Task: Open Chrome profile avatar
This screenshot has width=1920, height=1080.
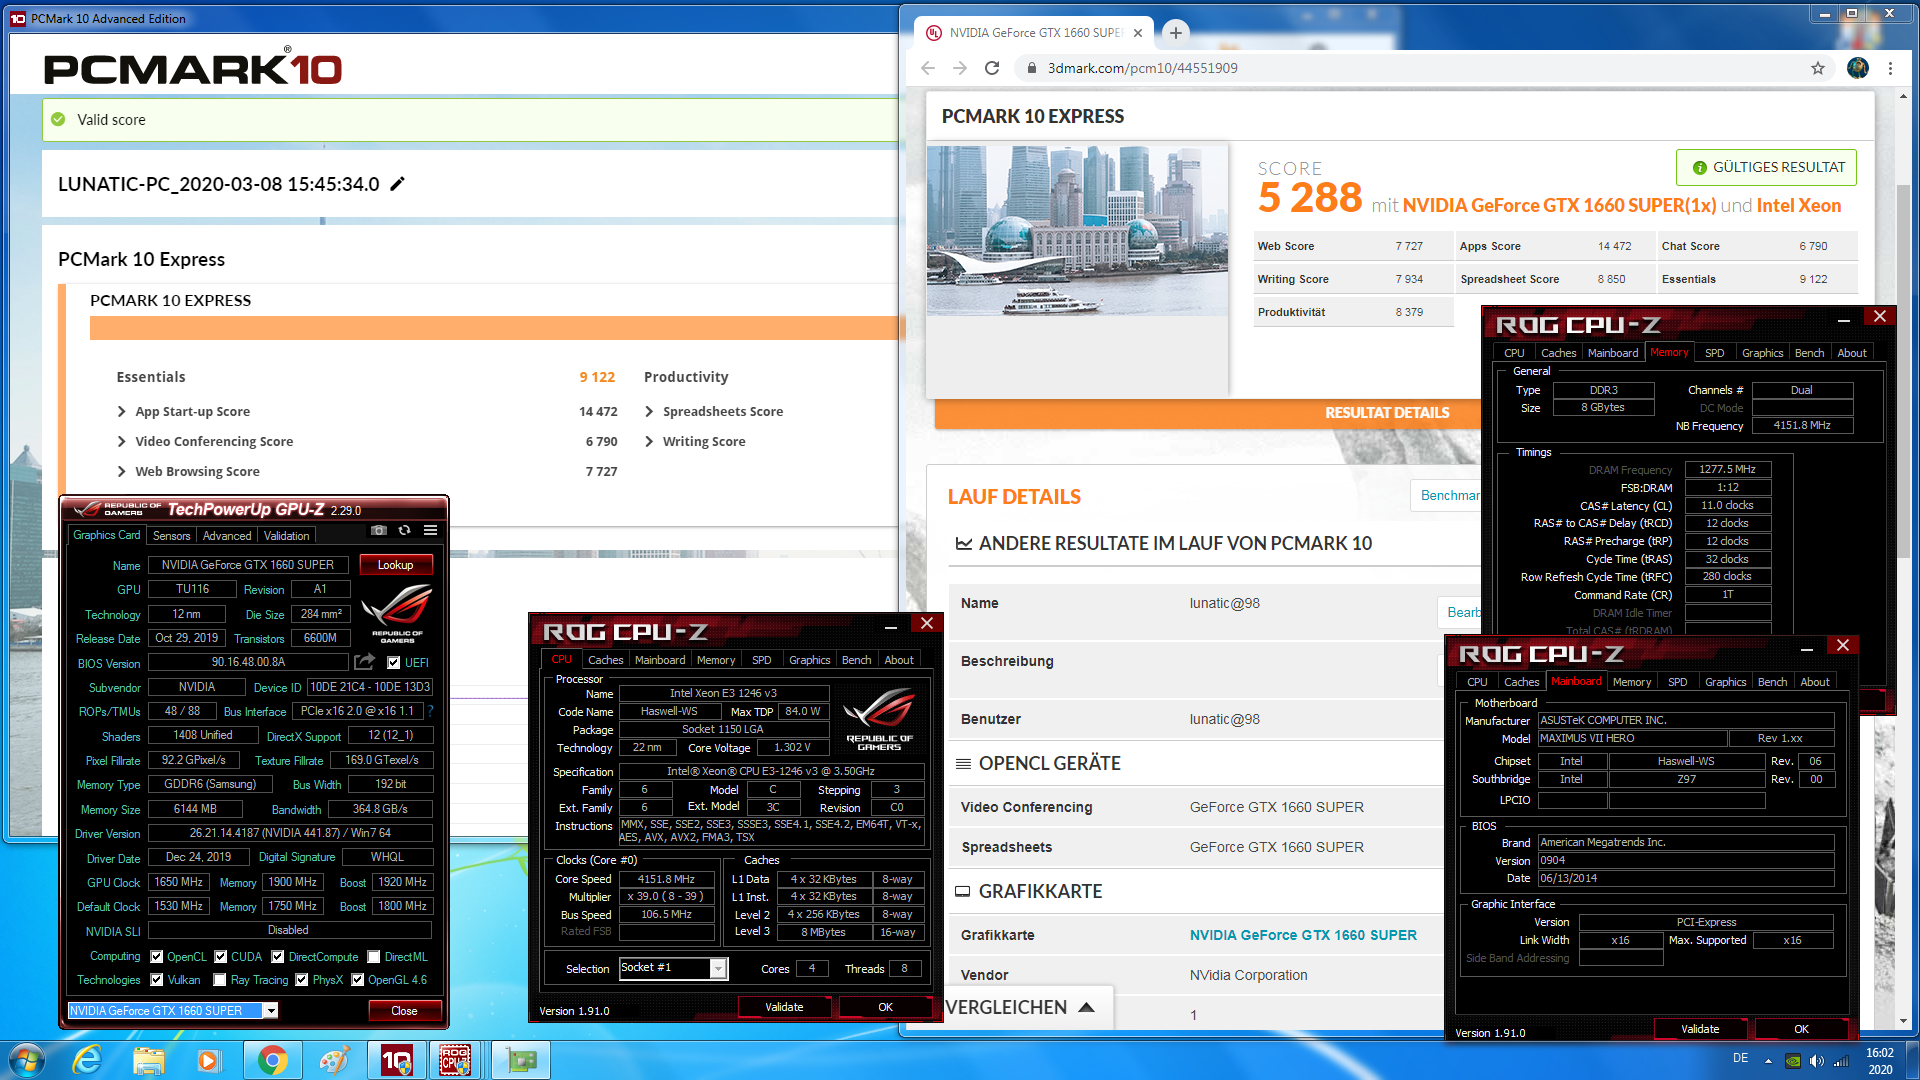Action: [x=1858, y=68]
